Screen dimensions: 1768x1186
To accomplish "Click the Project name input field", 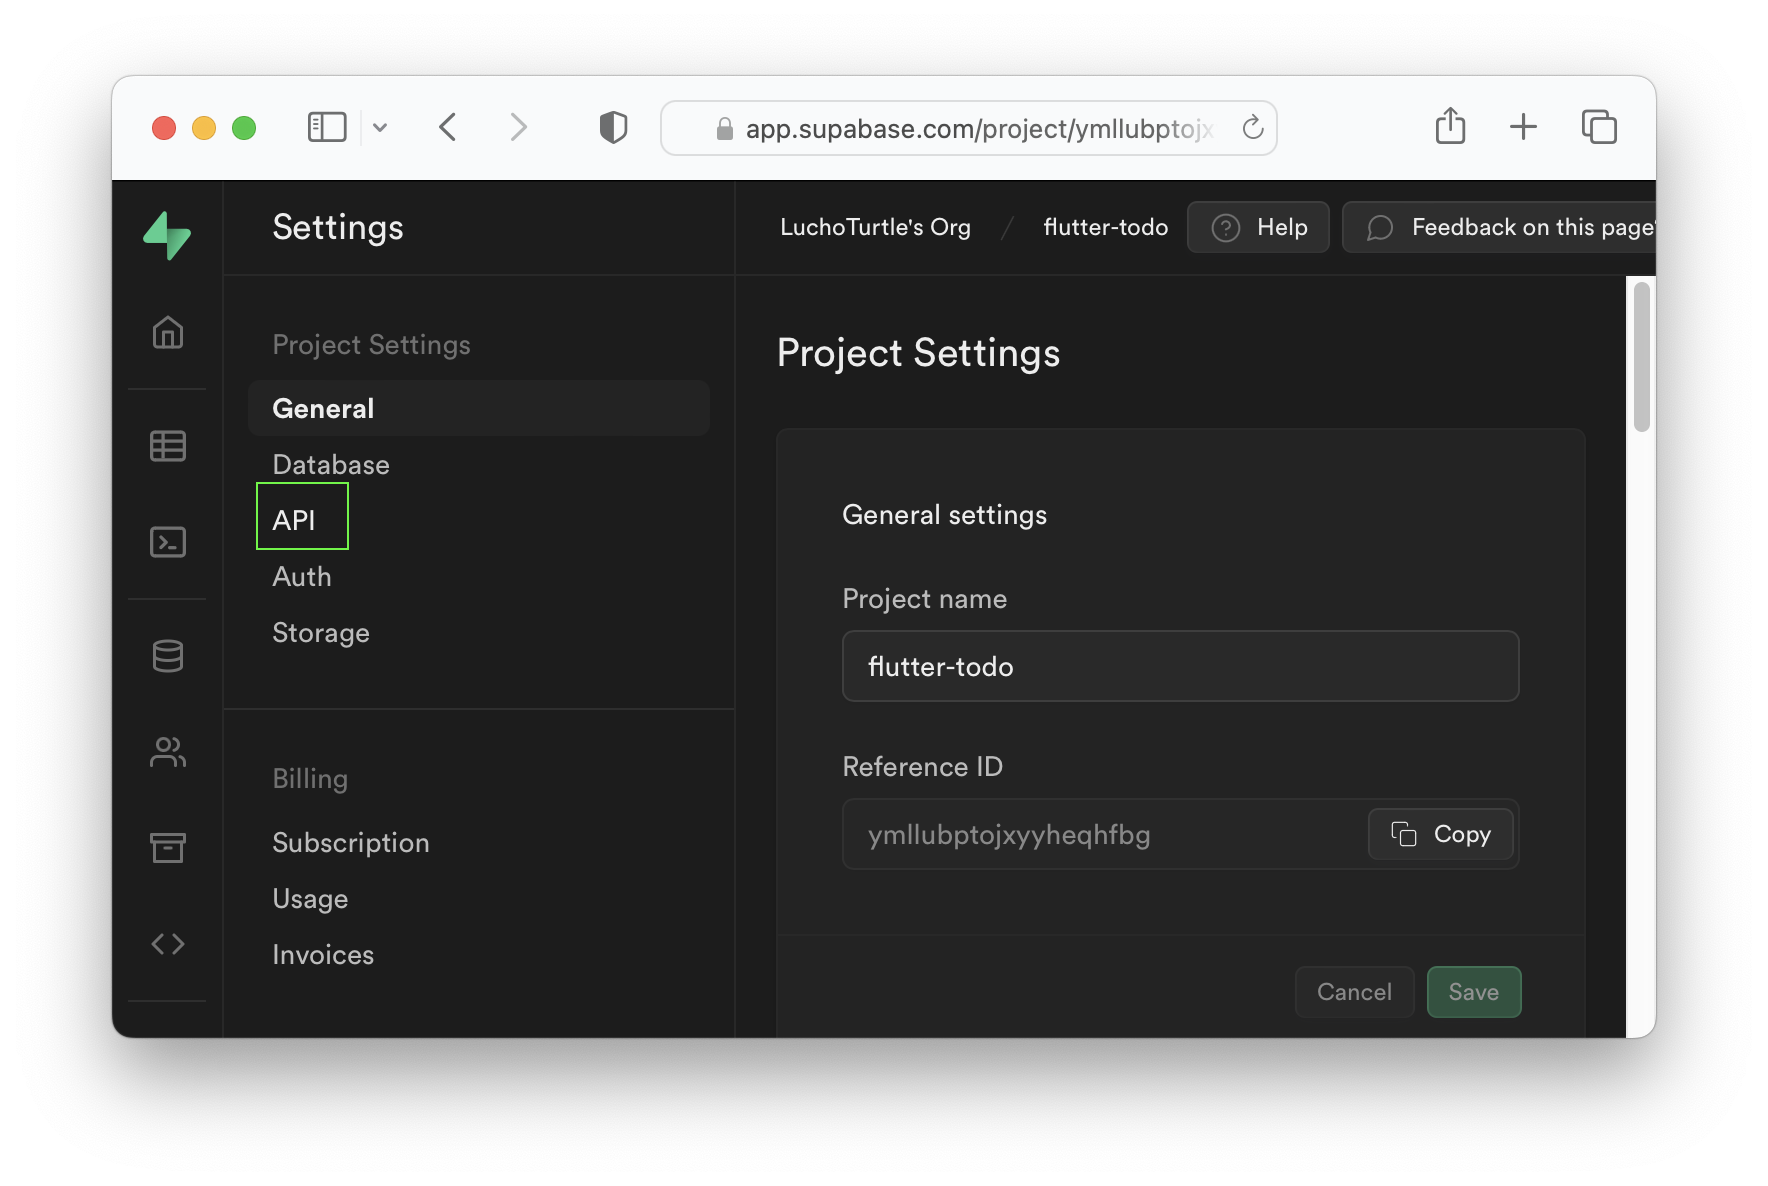I will click(x=1180, y=666).
